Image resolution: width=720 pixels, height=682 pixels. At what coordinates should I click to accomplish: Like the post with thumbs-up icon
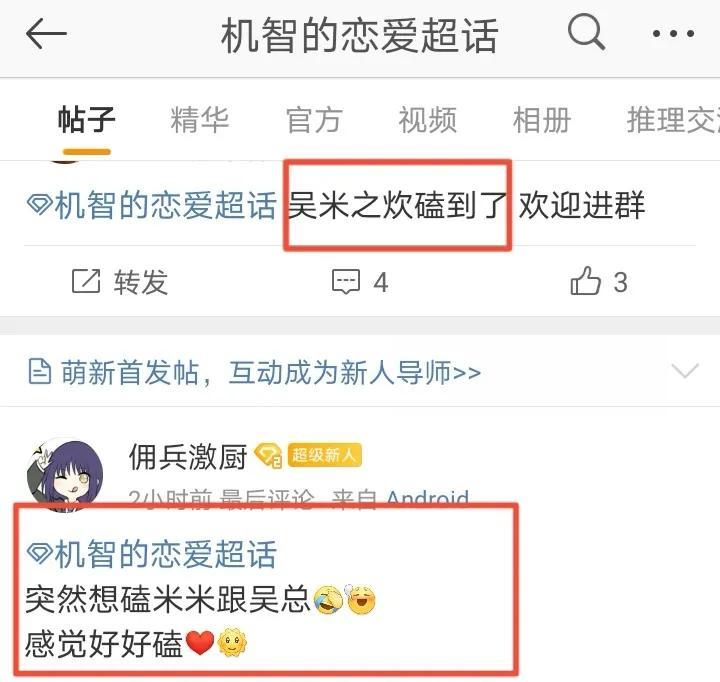(585, 280)
